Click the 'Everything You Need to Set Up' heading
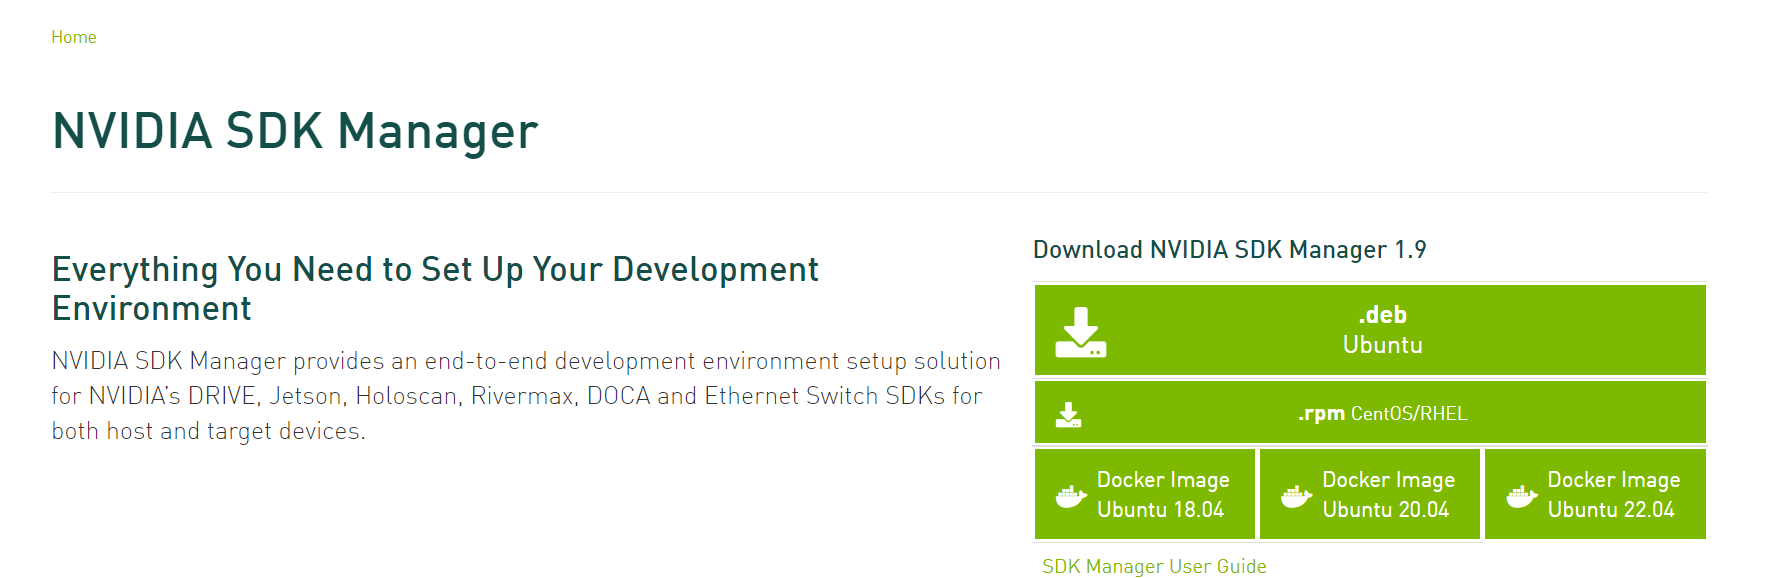 (435, 288)
